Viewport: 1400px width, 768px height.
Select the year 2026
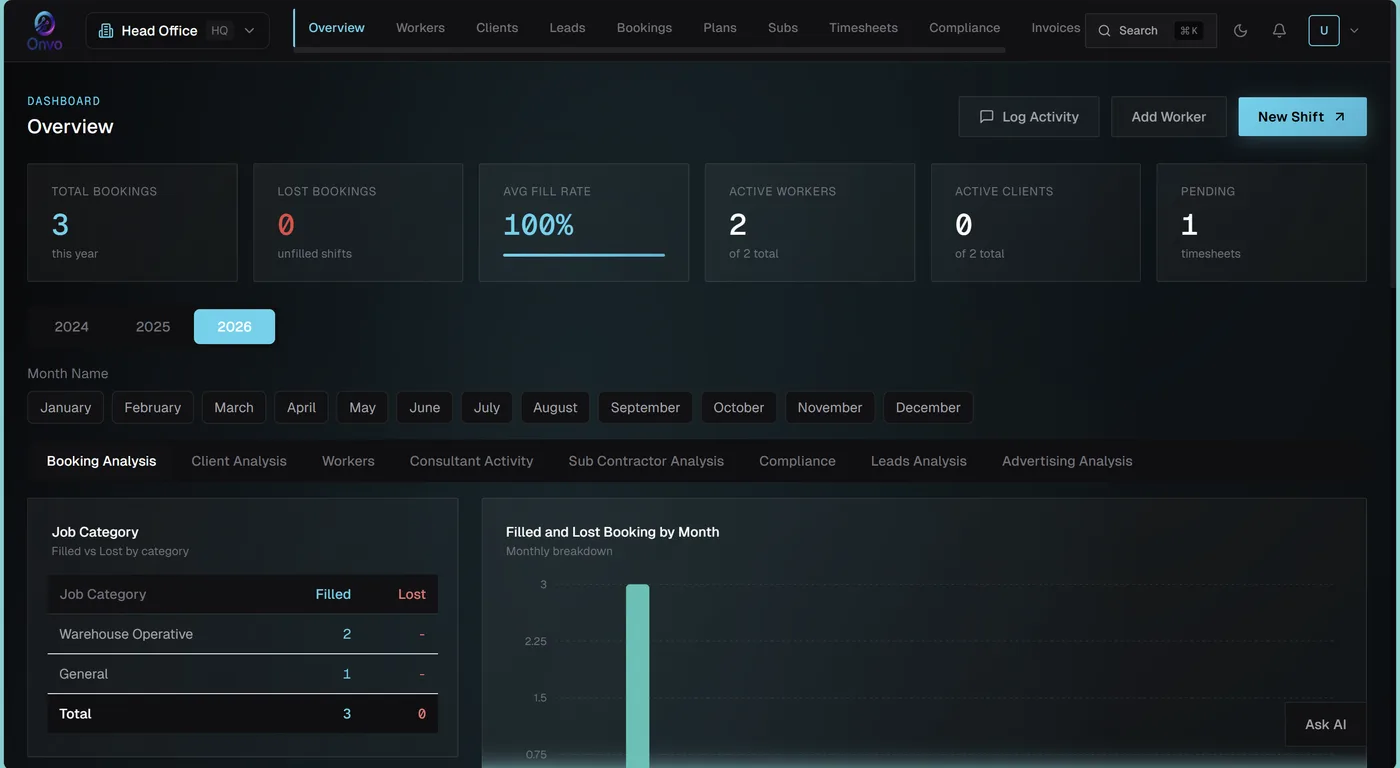[x=234, y=327]
